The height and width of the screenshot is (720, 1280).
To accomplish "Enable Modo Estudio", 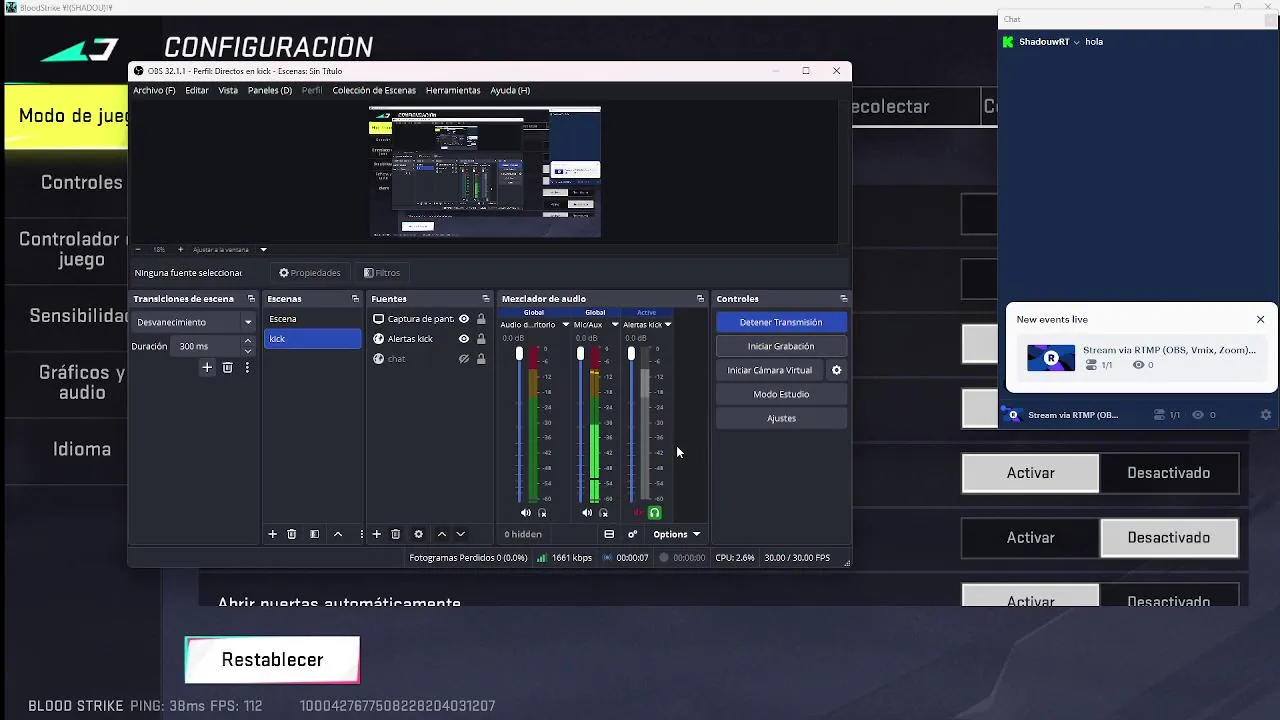I will (781, 394).
